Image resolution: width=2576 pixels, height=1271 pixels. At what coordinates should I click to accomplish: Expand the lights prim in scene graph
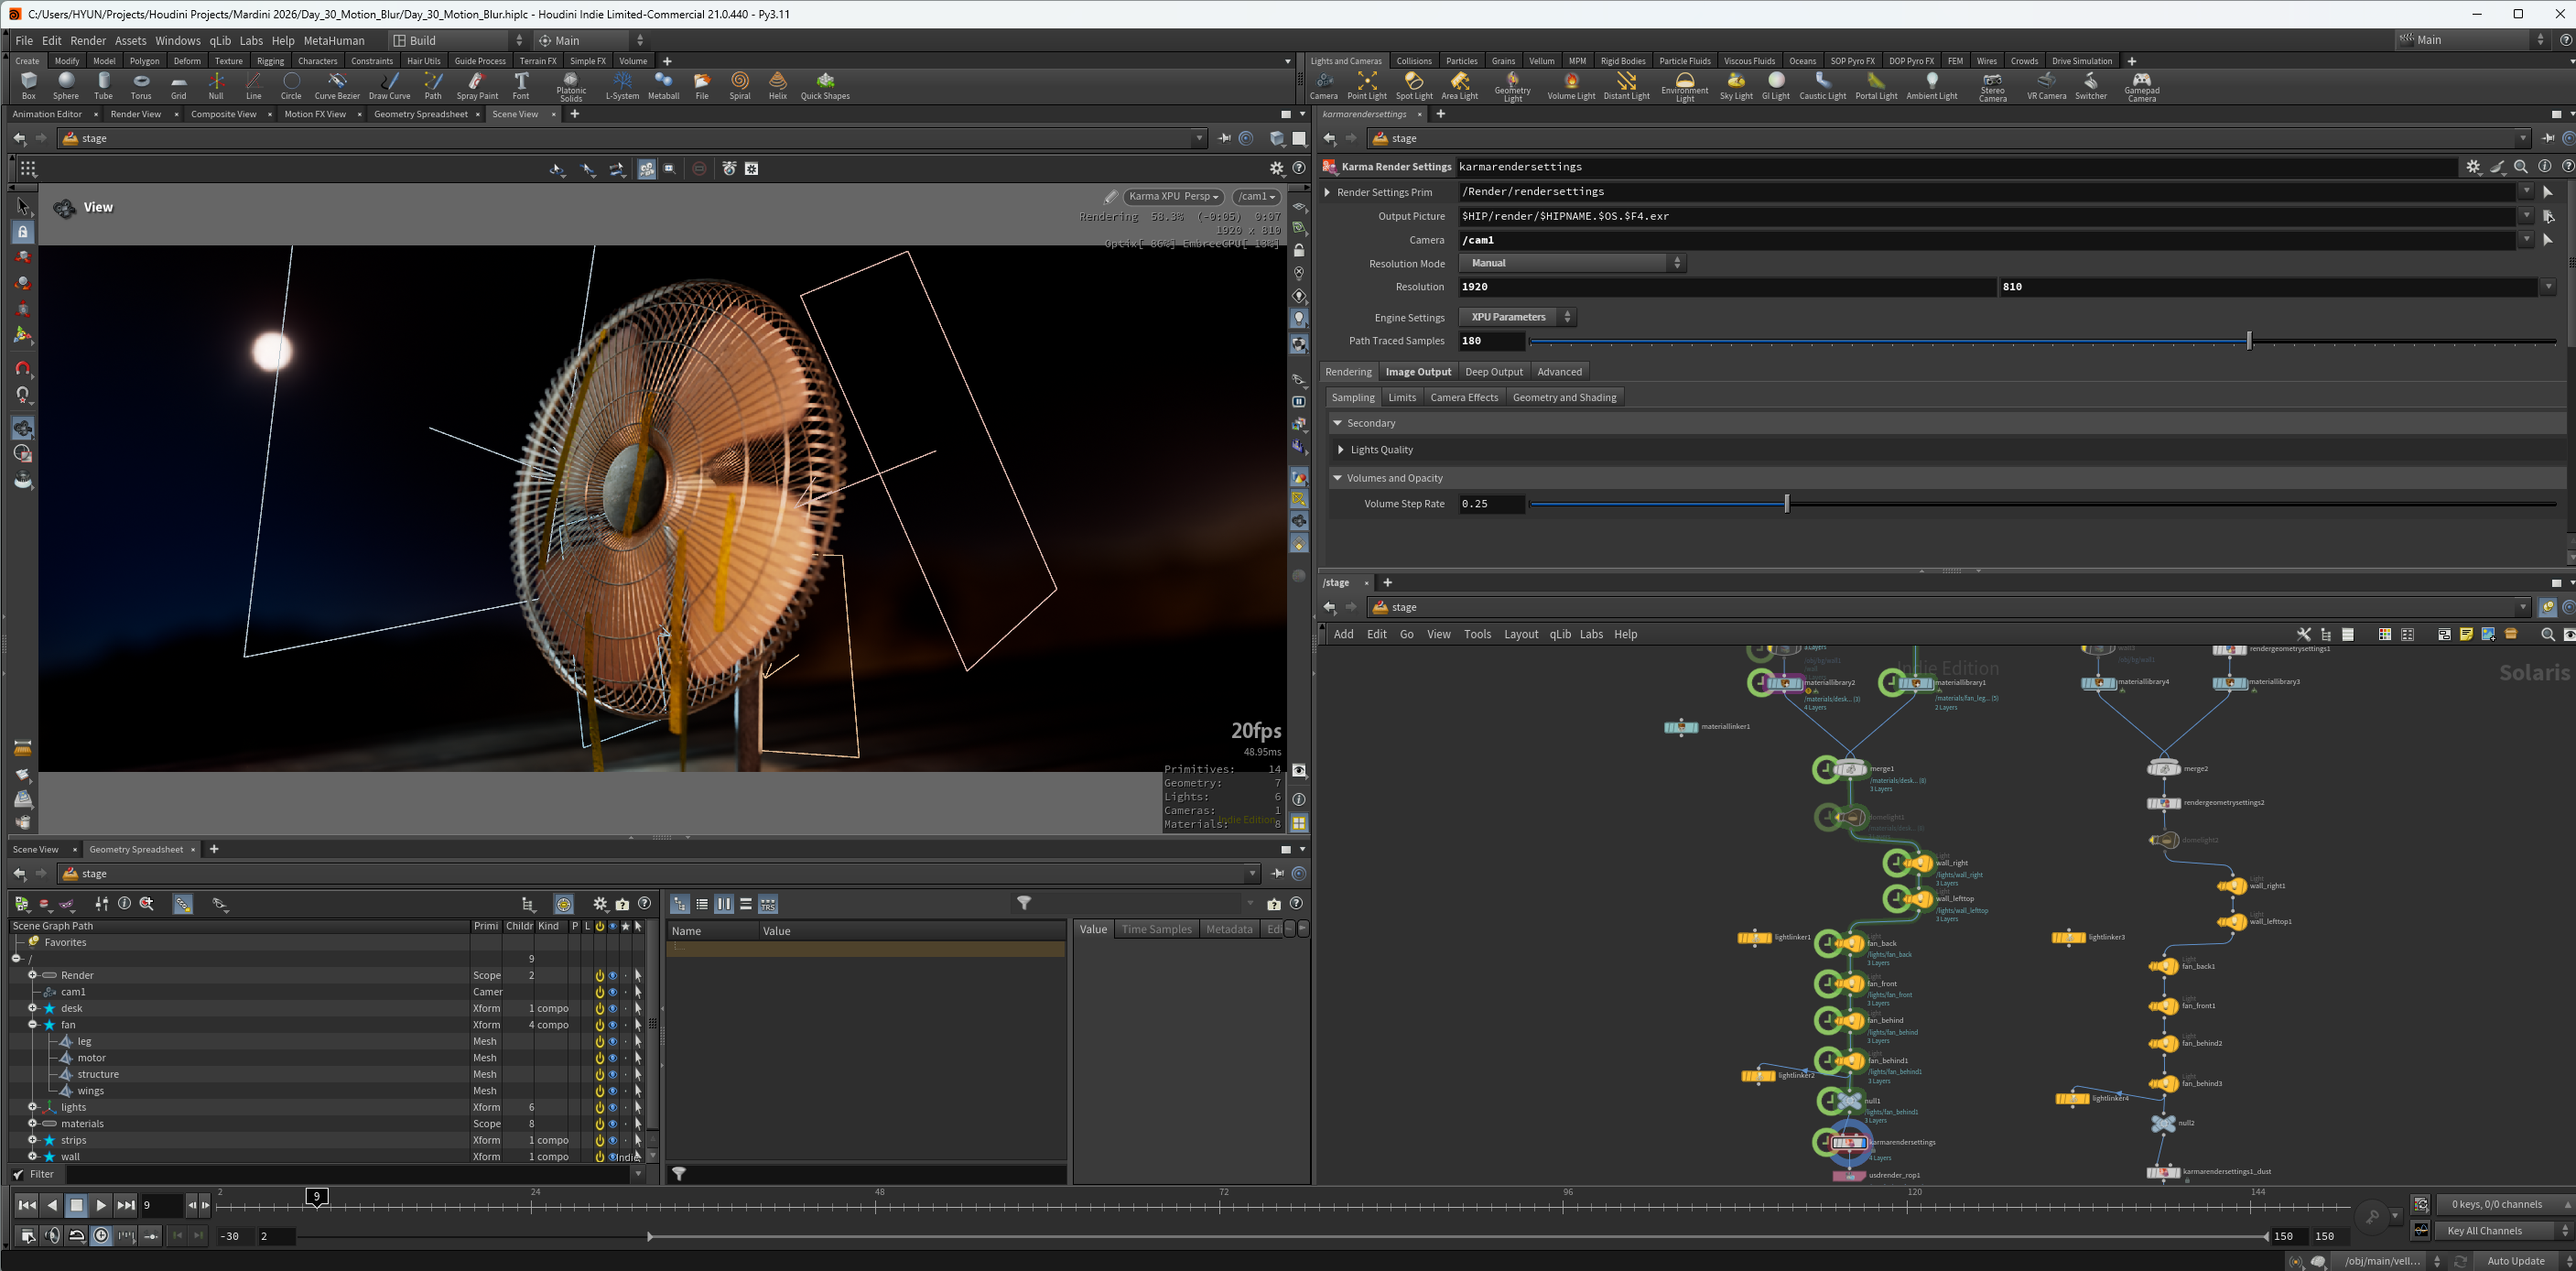[32, 1107]
